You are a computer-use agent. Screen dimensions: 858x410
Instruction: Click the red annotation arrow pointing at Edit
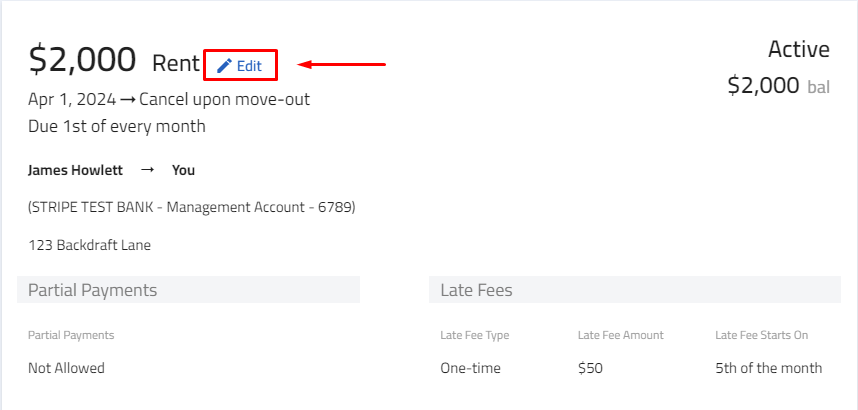pyautogui.click(x=341, y=65)
